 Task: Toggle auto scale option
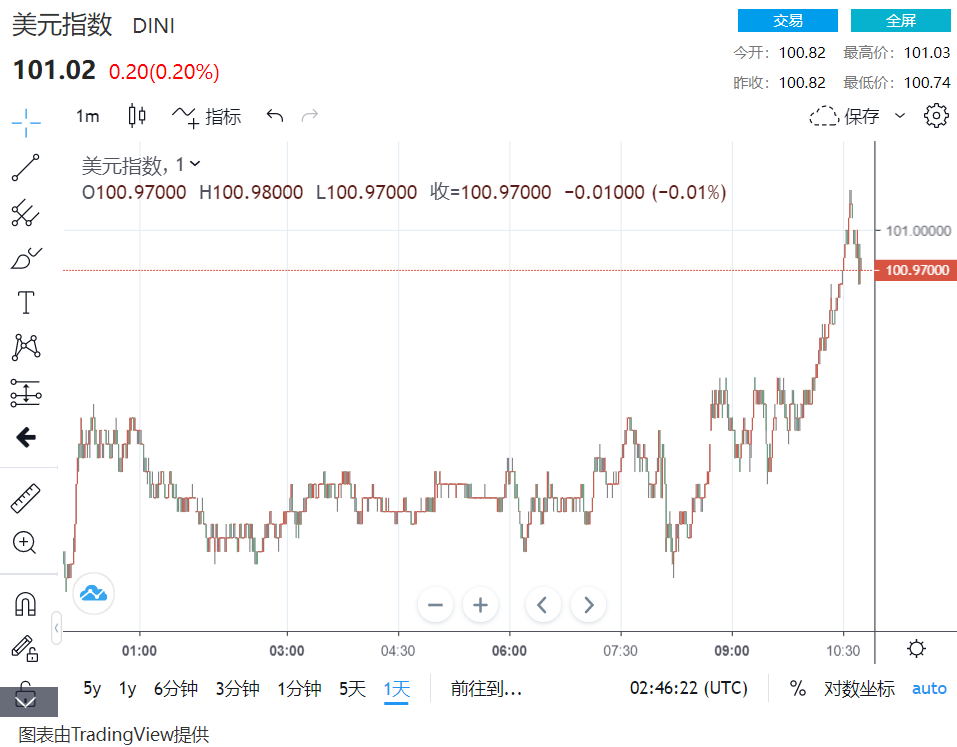928,688
